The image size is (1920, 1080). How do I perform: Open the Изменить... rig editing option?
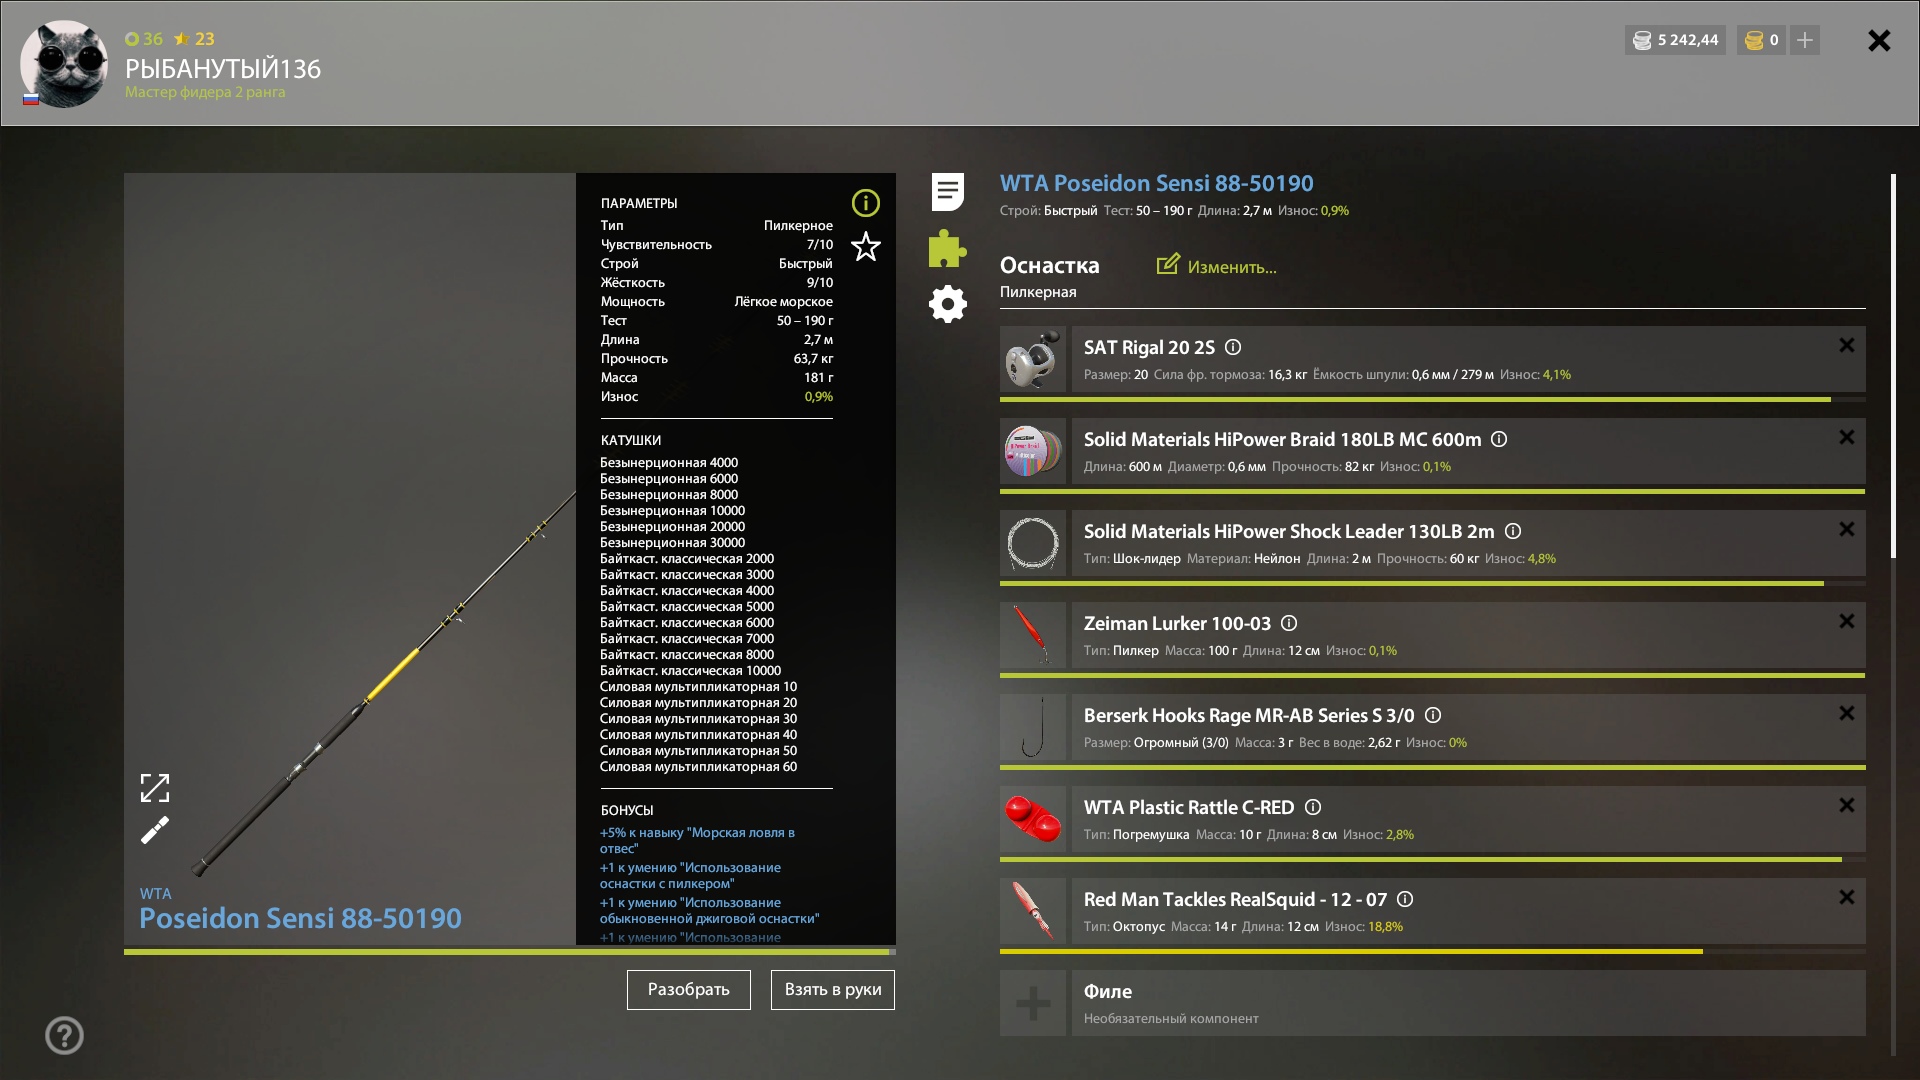click(x=1216, y=266)
